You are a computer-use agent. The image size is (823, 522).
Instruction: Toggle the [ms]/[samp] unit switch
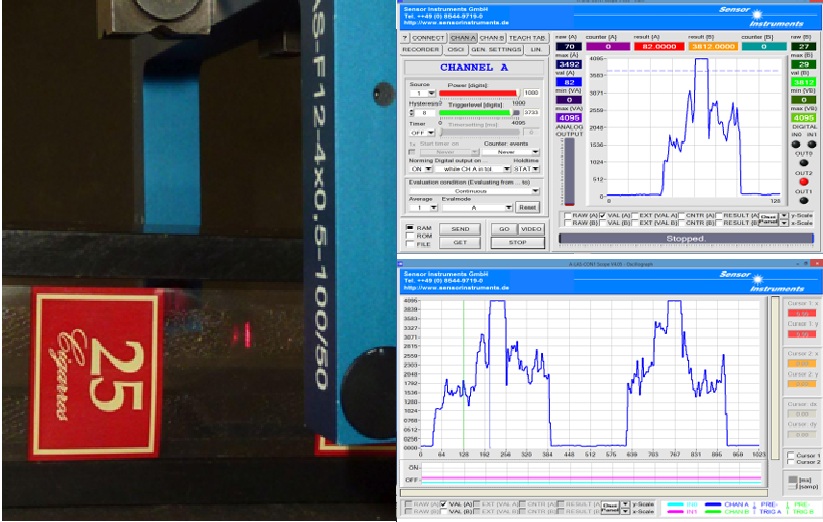pos(793,483)
